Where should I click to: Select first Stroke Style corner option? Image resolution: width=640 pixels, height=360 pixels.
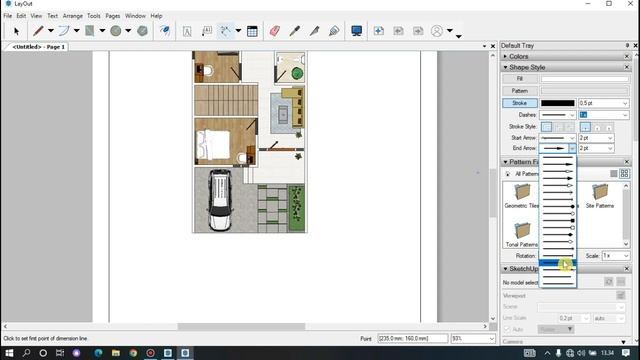[546, 127]
